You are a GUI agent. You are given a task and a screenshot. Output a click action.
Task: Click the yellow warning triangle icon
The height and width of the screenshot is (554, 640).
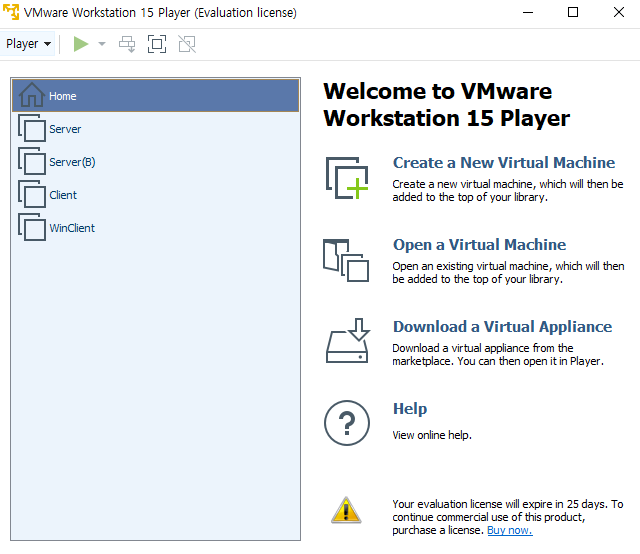tap(346, 510)
